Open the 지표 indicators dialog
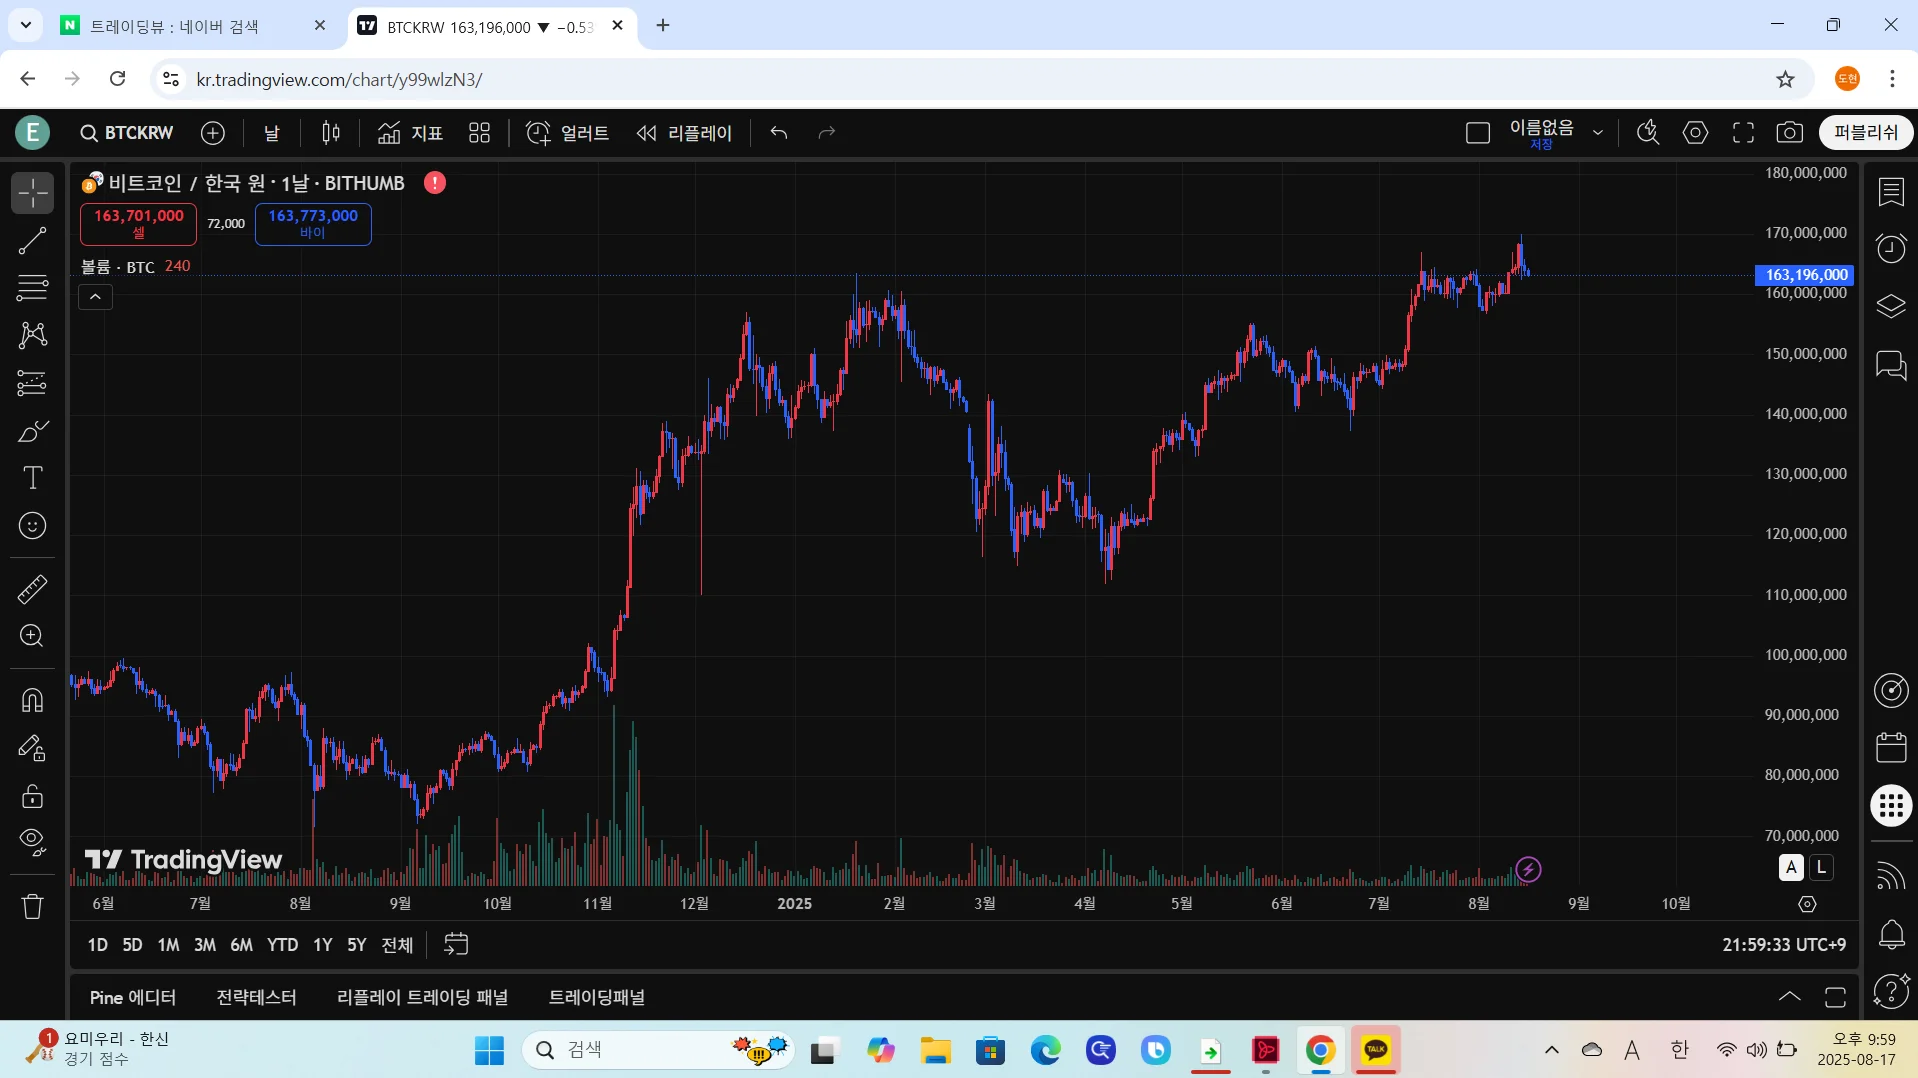This screenshot has height=1078, width=1918. [x=410, y=133]
